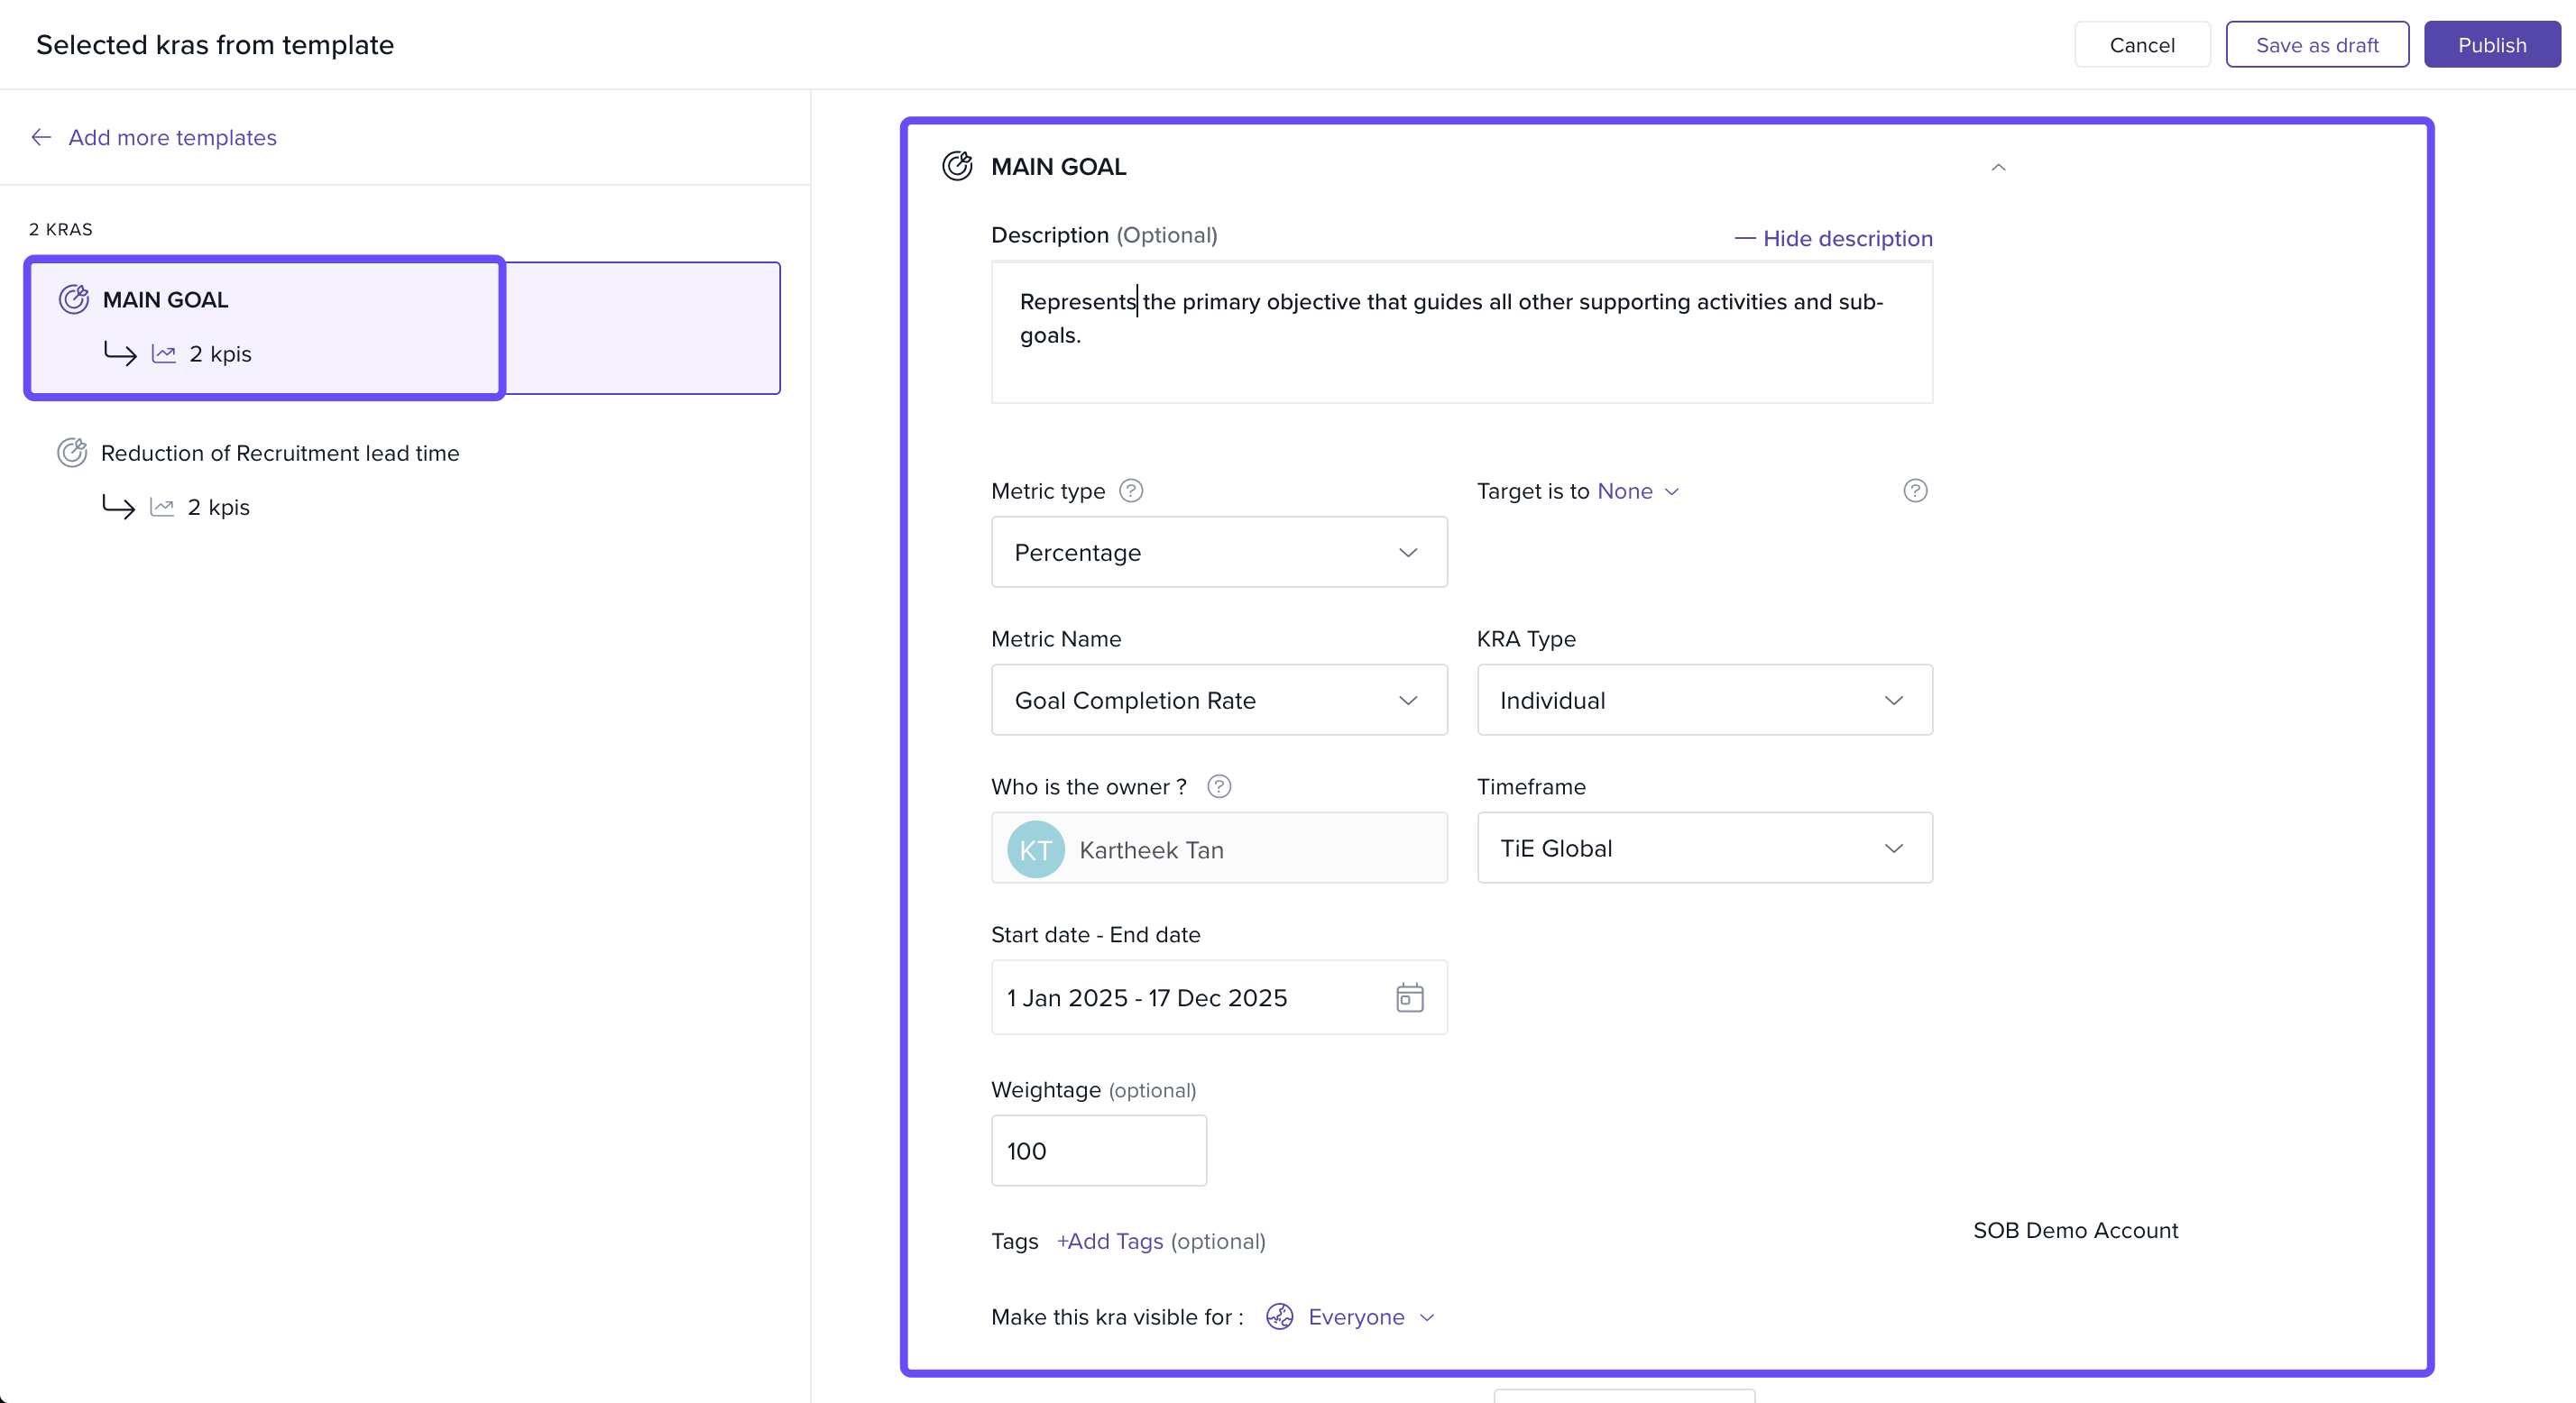2576x1403 pixels.
Task: Click goal icon of Reduction of Recruitment KRA
Action: (x=72, y=453)
